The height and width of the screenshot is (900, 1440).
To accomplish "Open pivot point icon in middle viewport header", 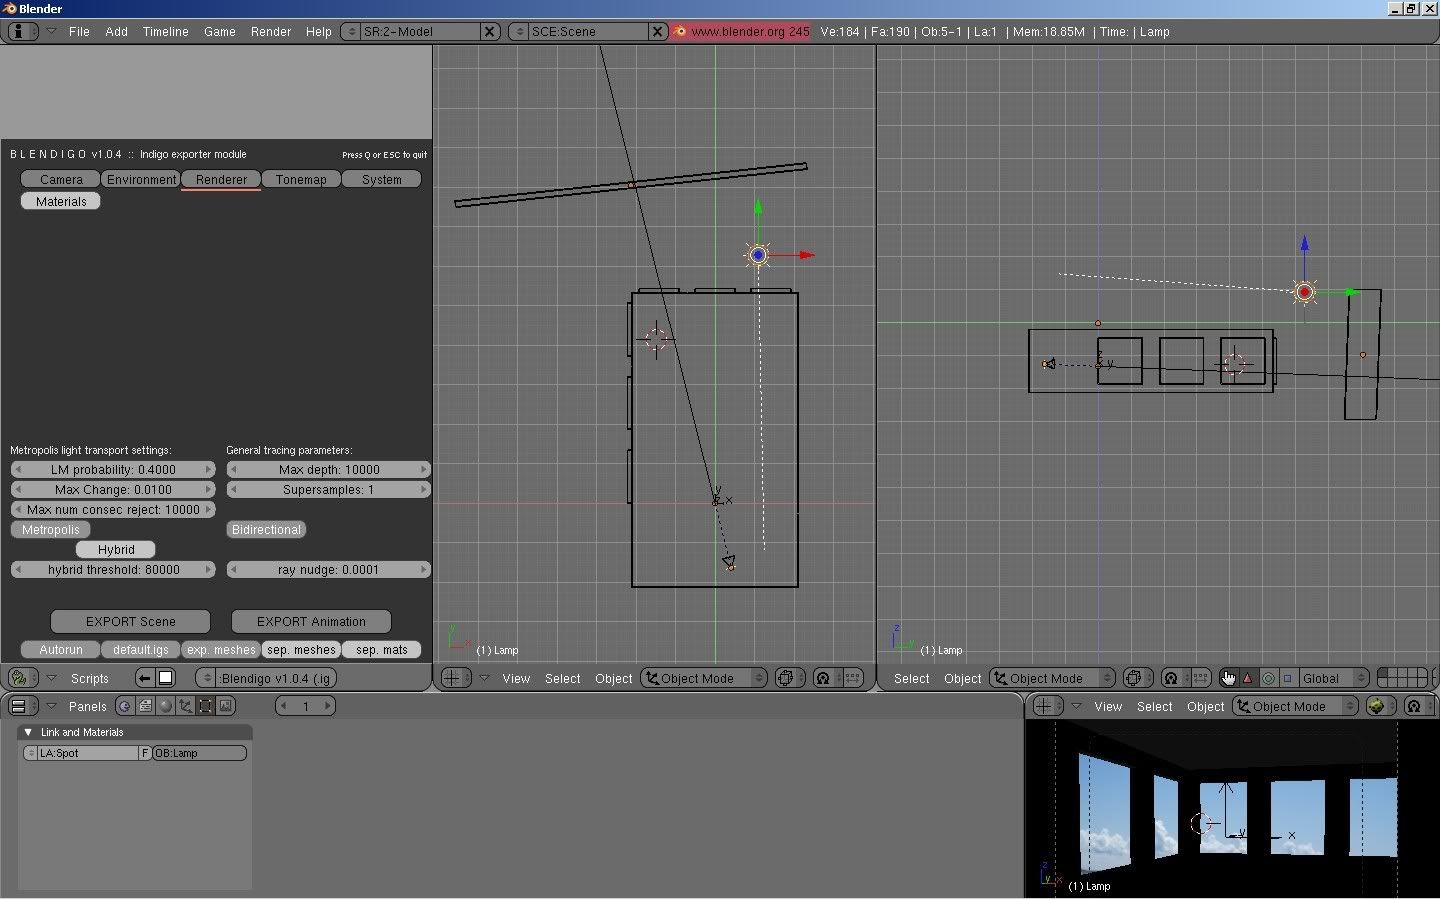I will [826, 678].
